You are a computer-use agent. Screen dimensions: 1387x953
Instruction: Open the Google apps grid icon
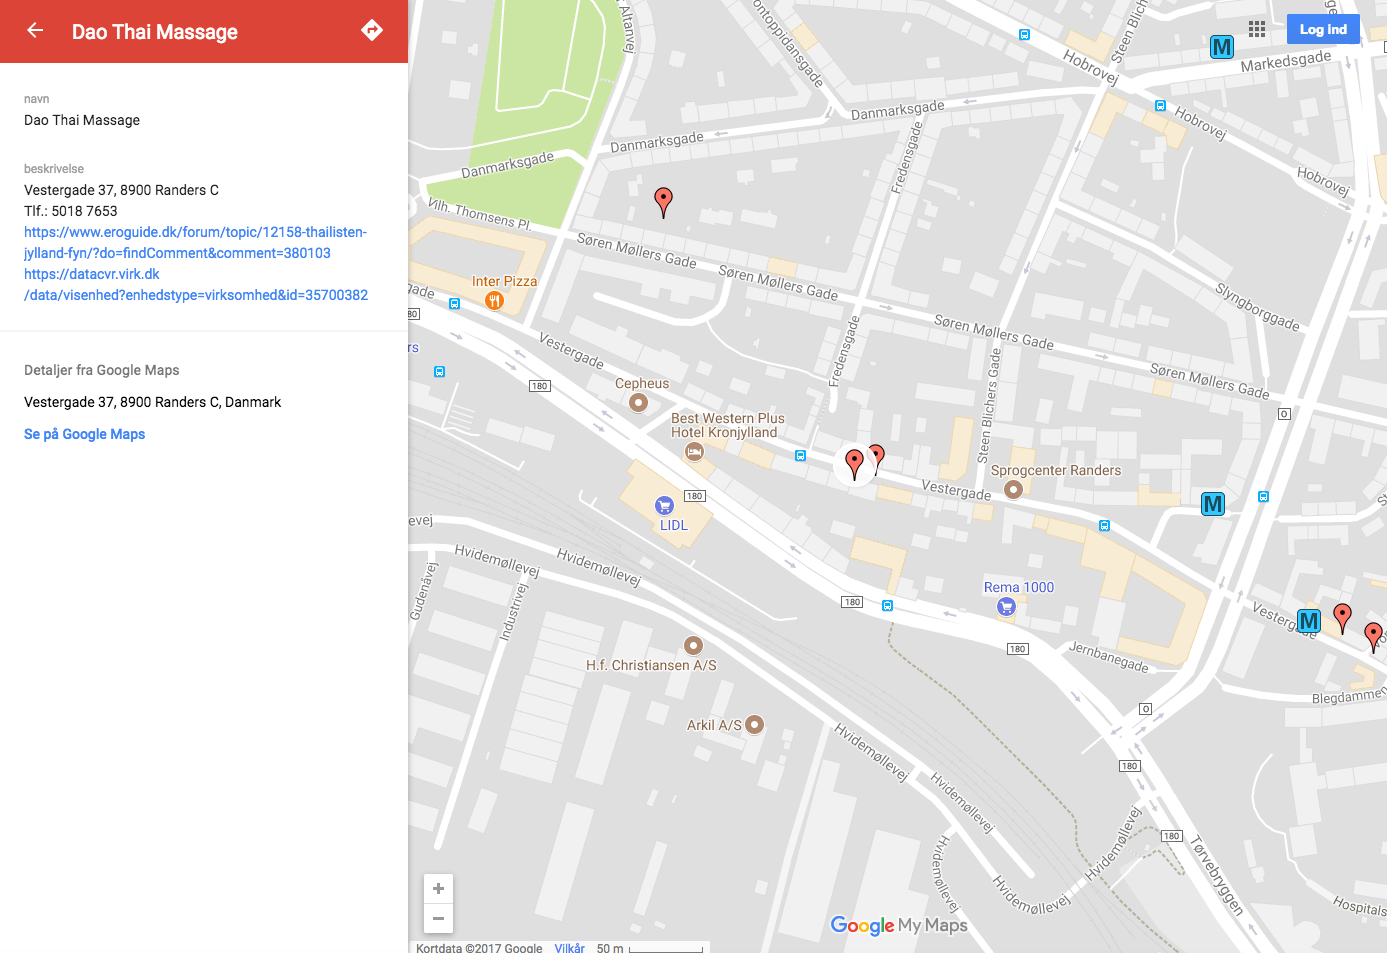pyautogui.click(x=1257, y=29)
